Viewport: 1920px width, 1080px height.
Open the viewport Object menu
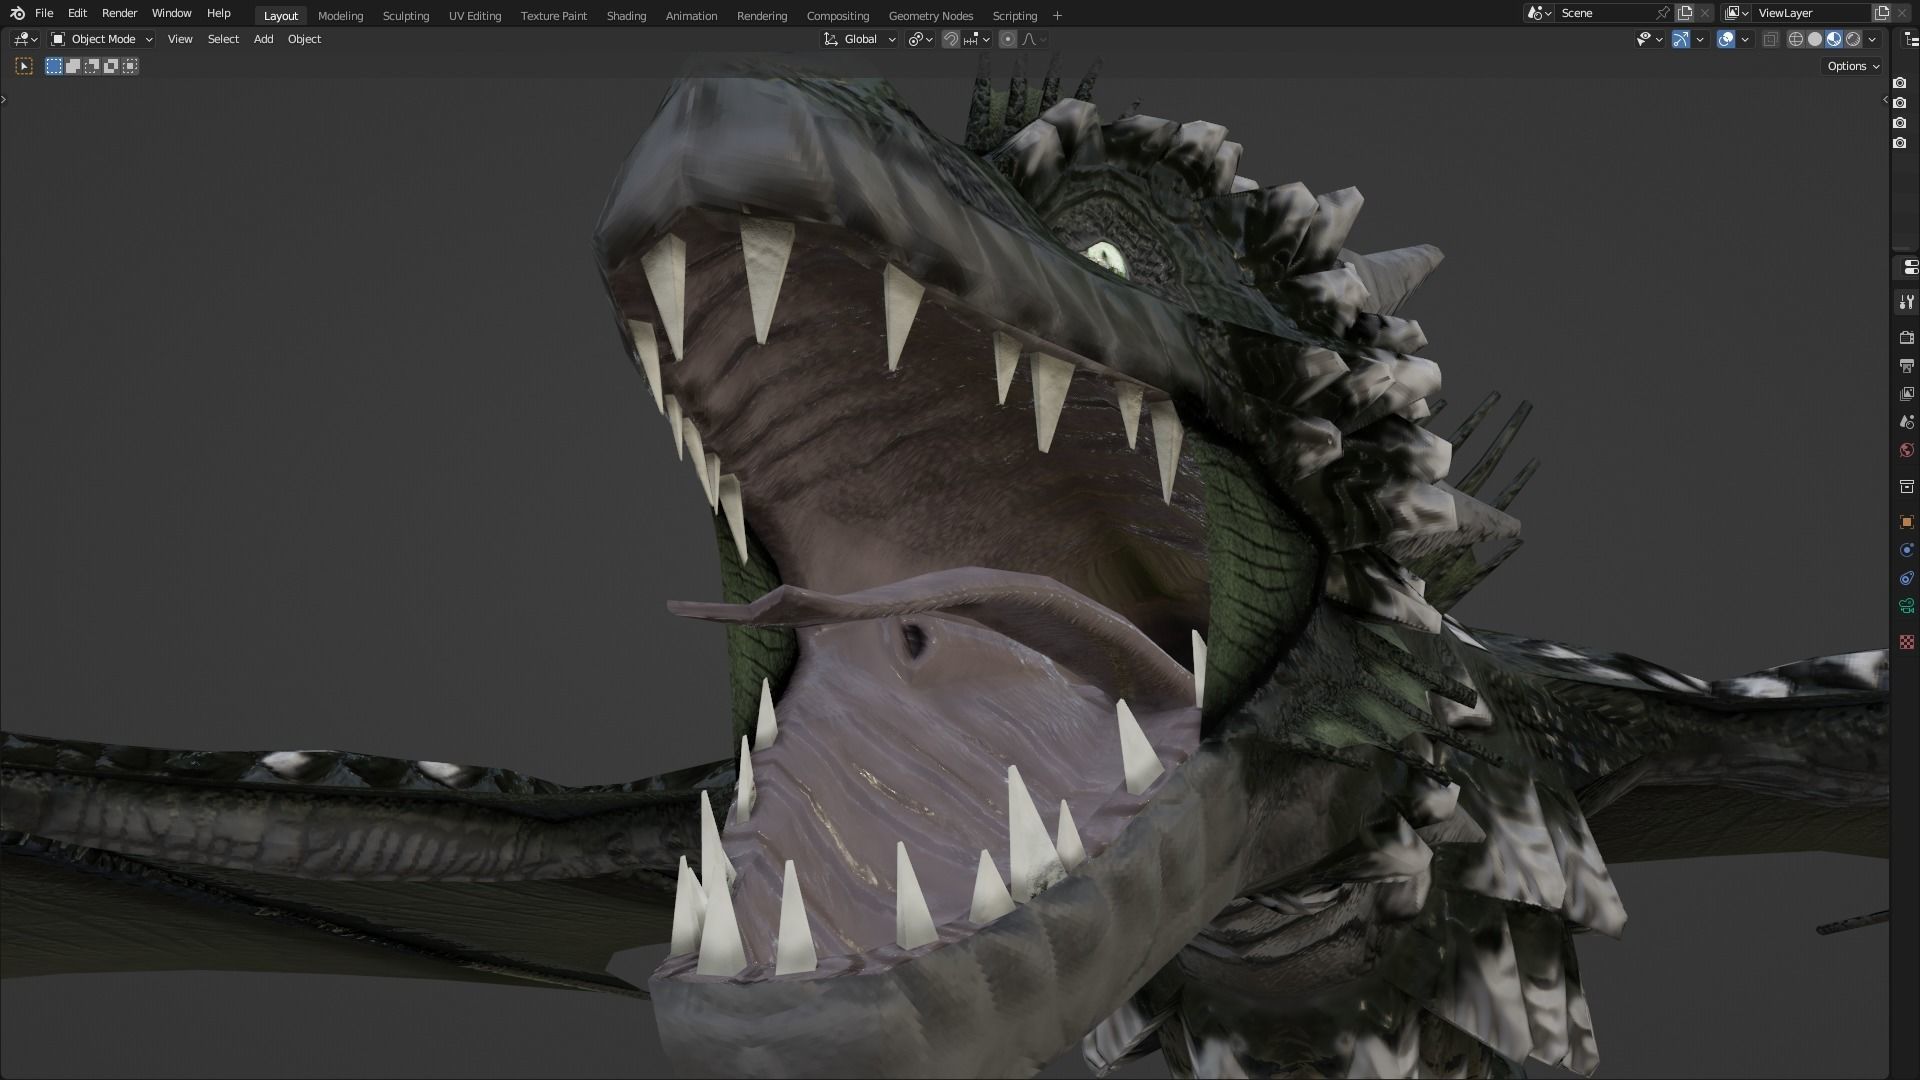point(304,39)
